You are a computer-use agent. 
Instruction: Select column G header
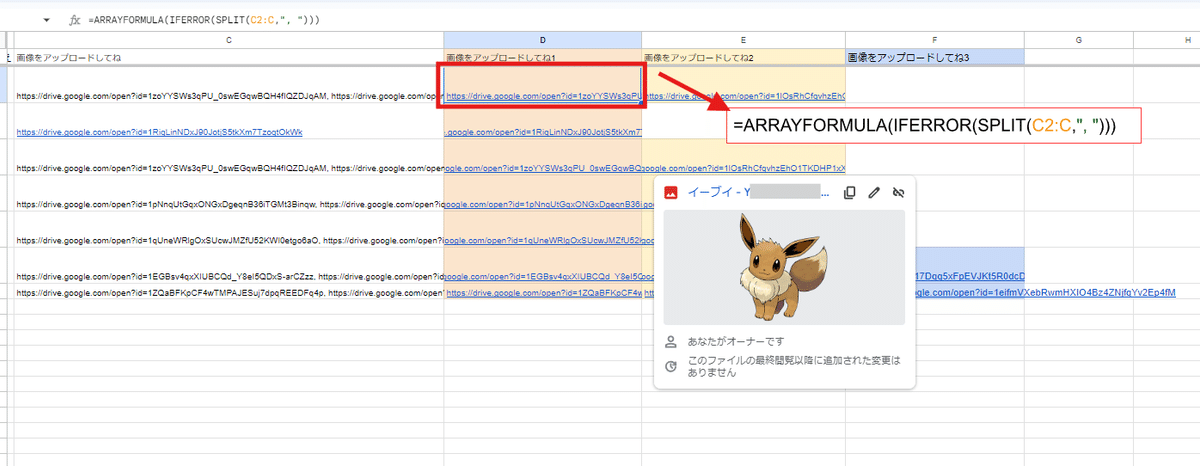[x=1079, y=40]
